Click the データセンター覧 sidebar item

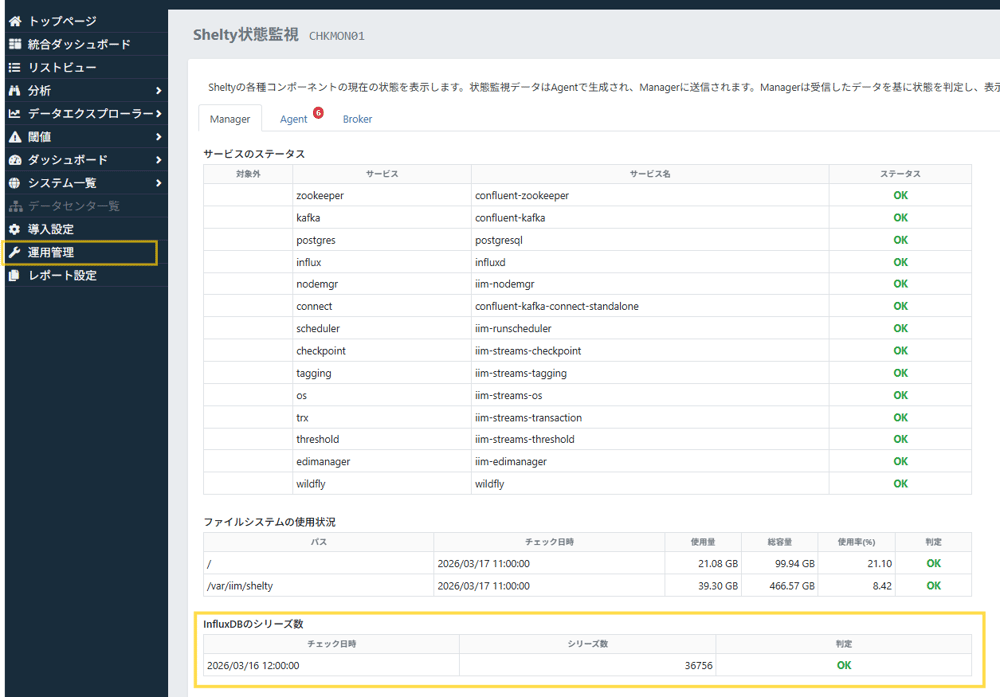click(74, 206)
